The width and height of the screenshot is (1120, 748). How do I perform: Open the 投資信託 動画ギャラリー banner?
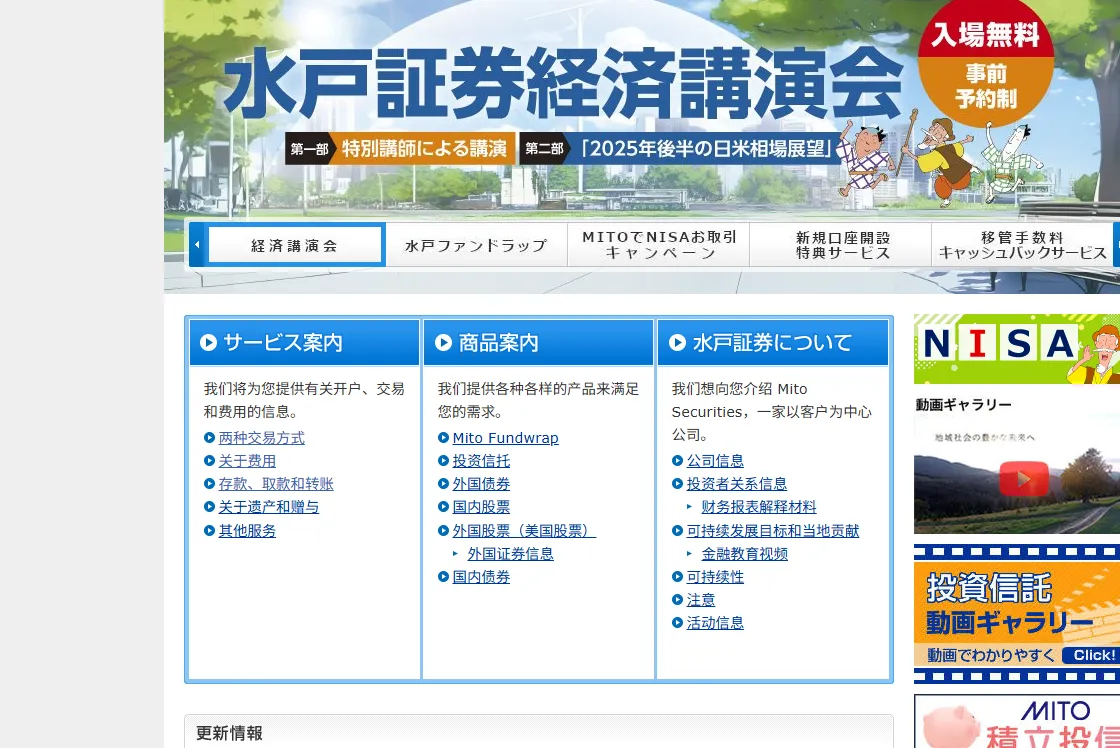tap(1017, 614)
